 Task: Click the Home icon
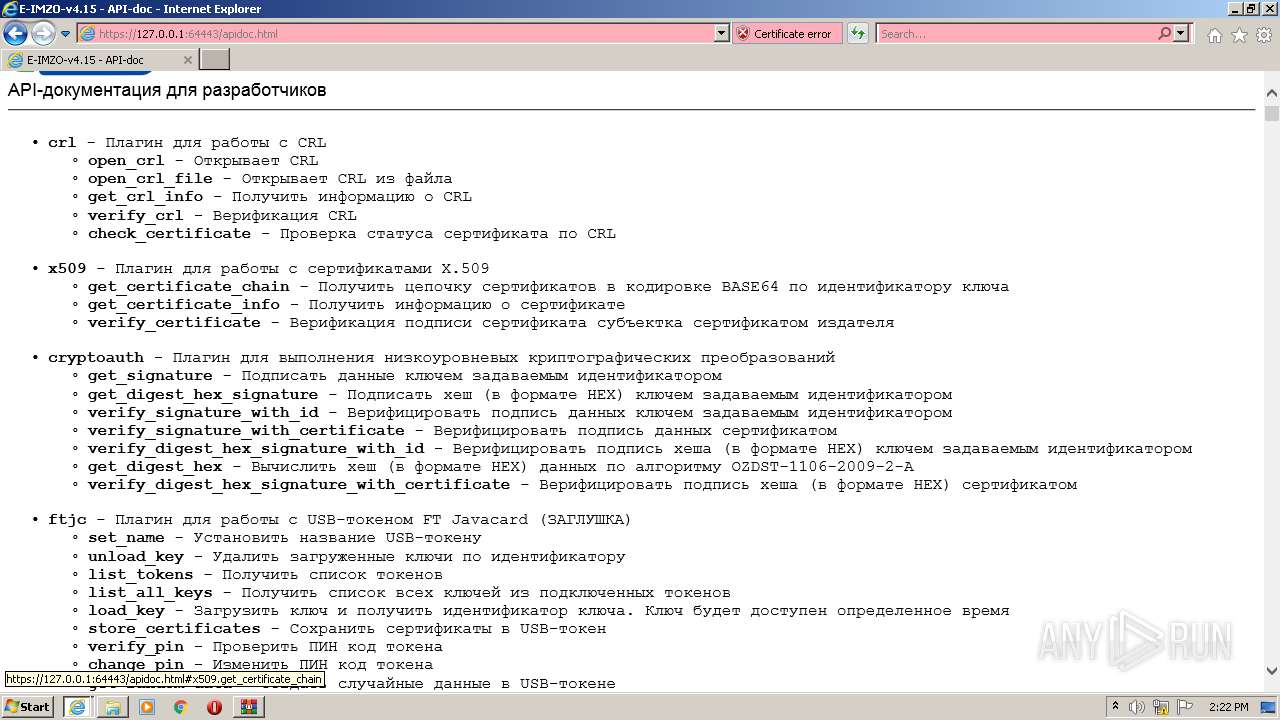coord(1214,35)
